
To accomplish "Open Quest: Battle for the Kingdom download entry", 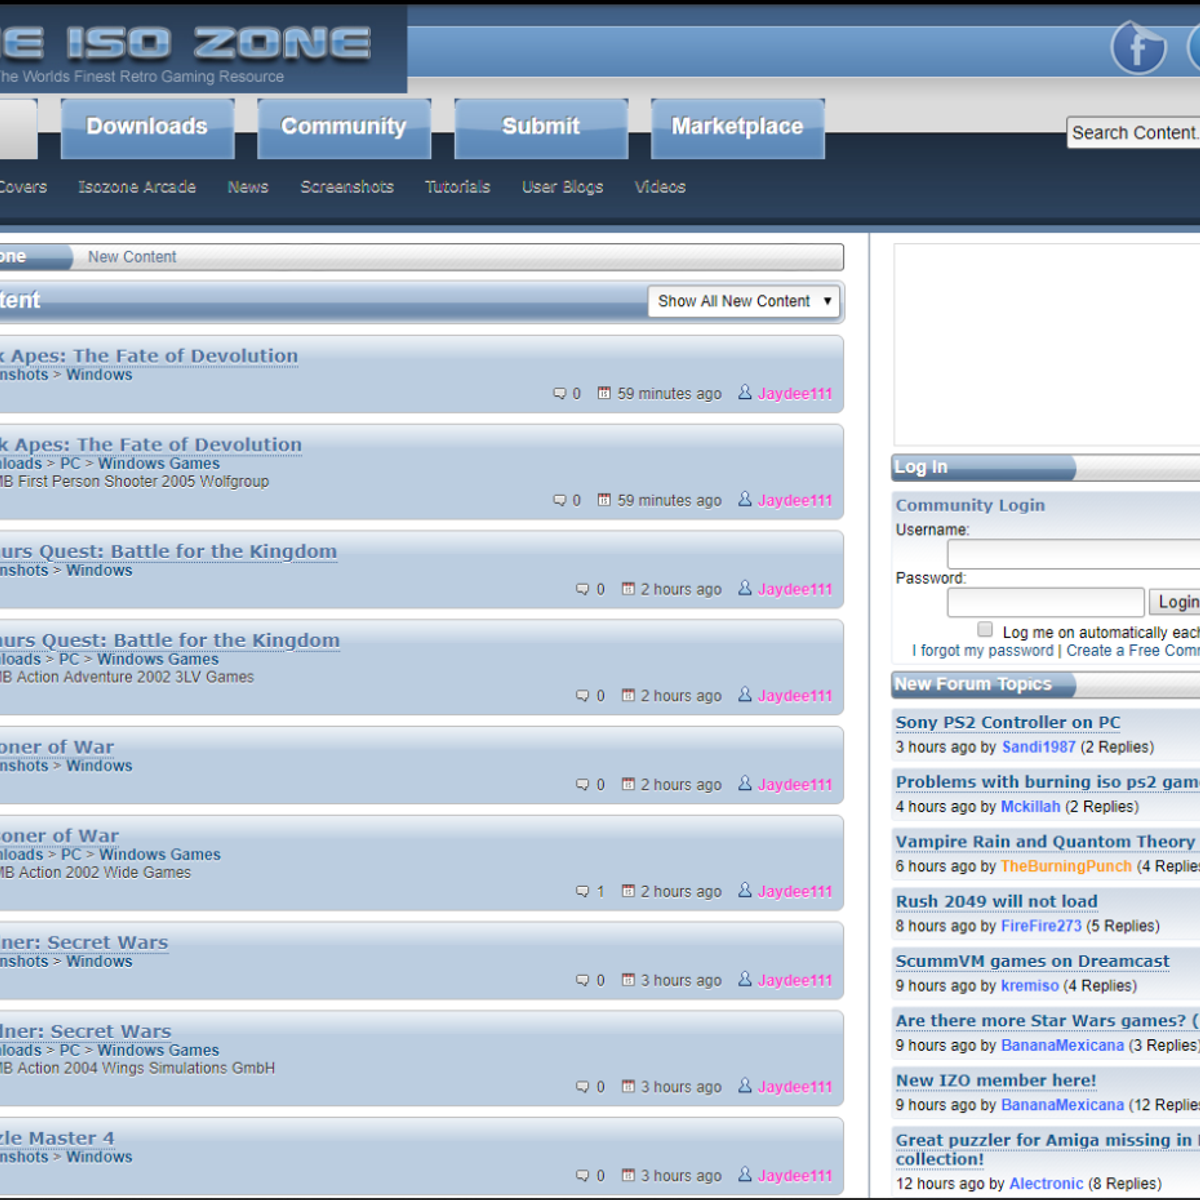I will coord(169,641).
